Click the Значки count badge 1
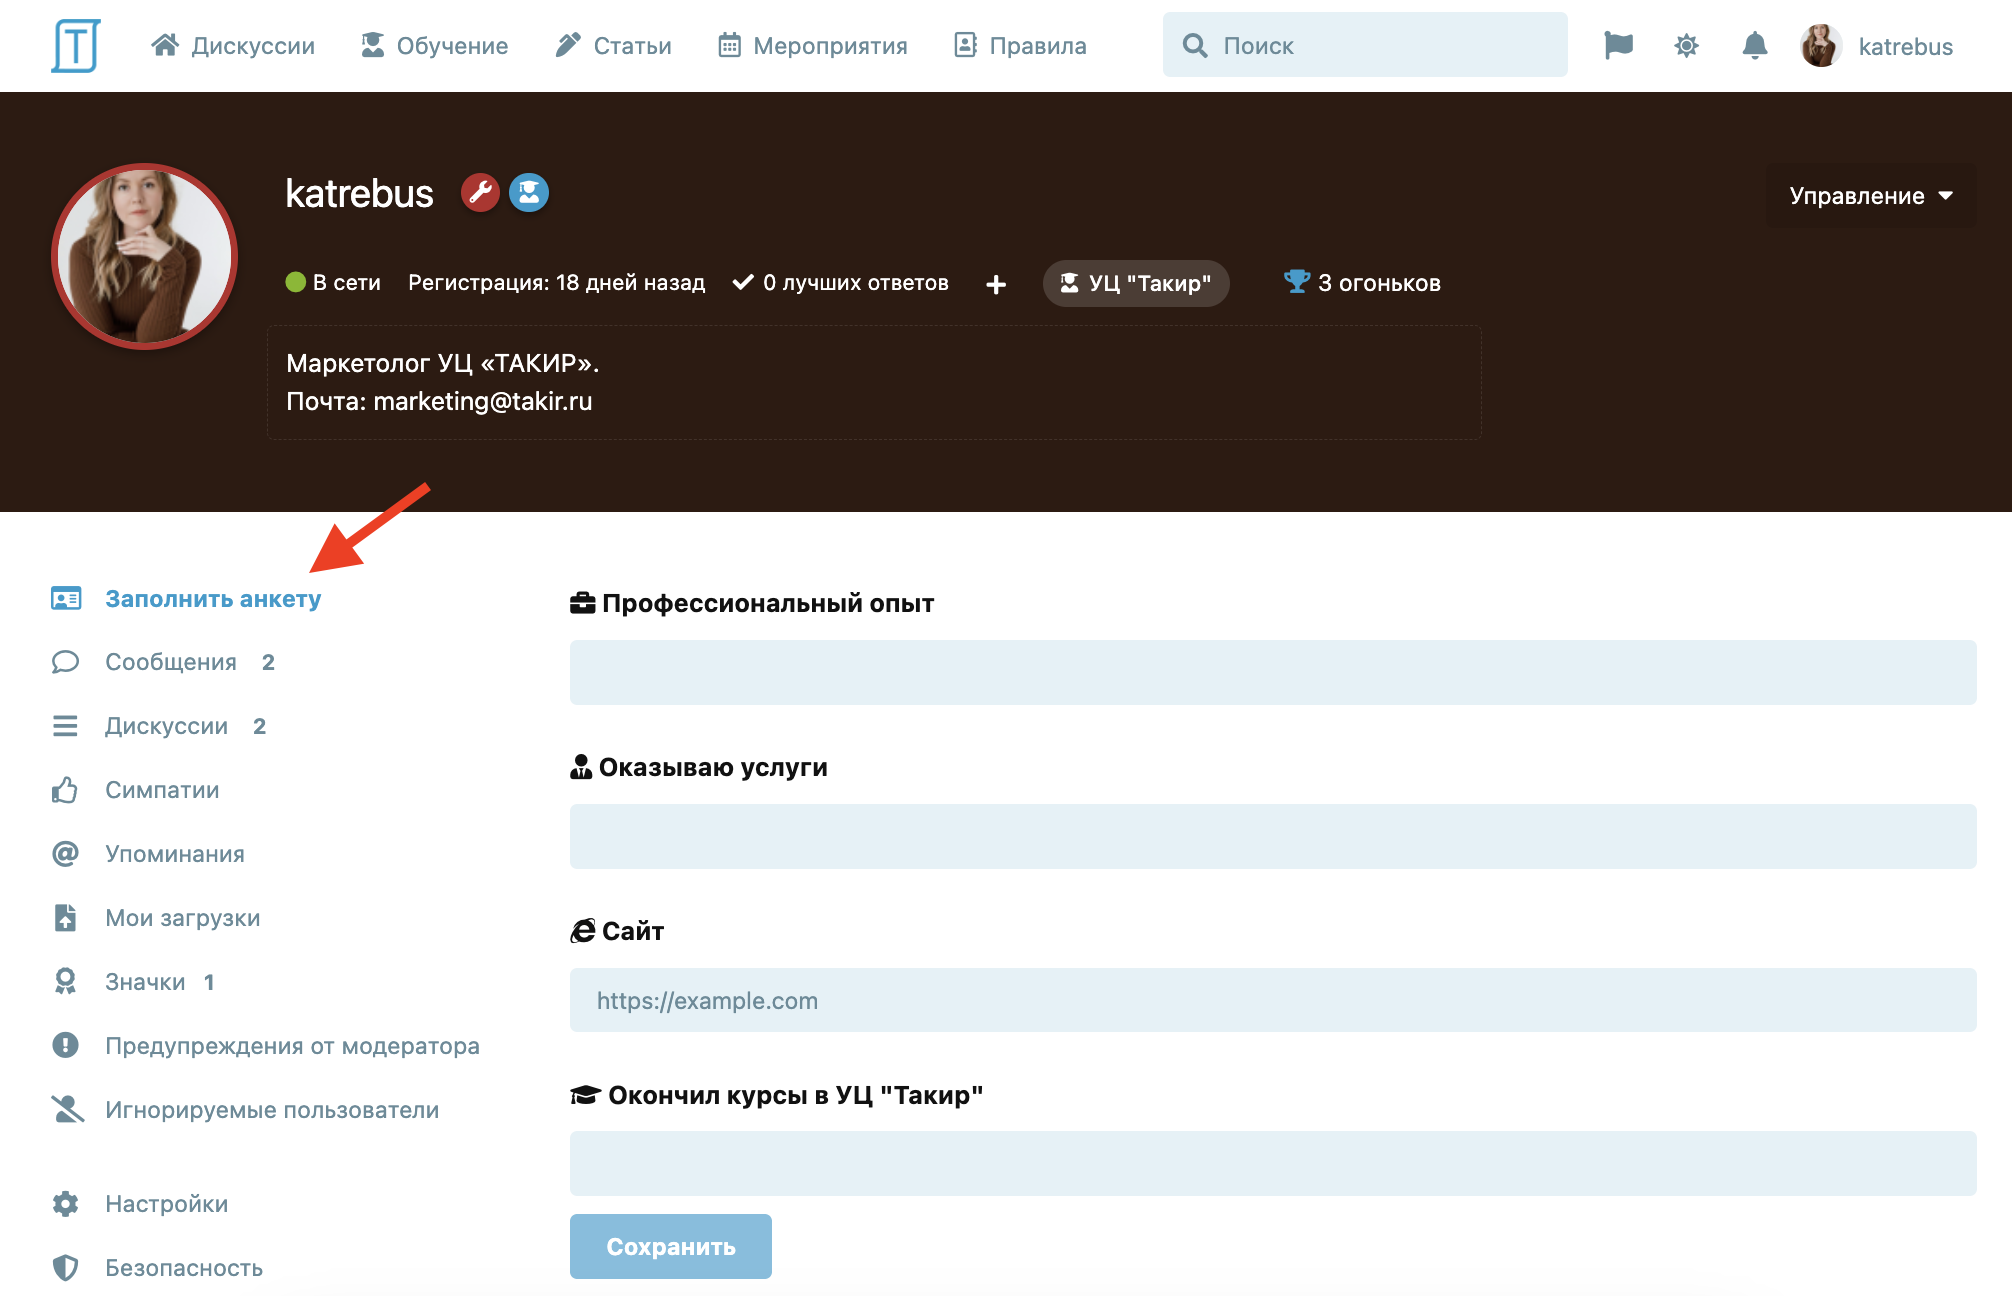Image resolution: width=2012 pixels, height=1296 pixels. tap(209, 982)
